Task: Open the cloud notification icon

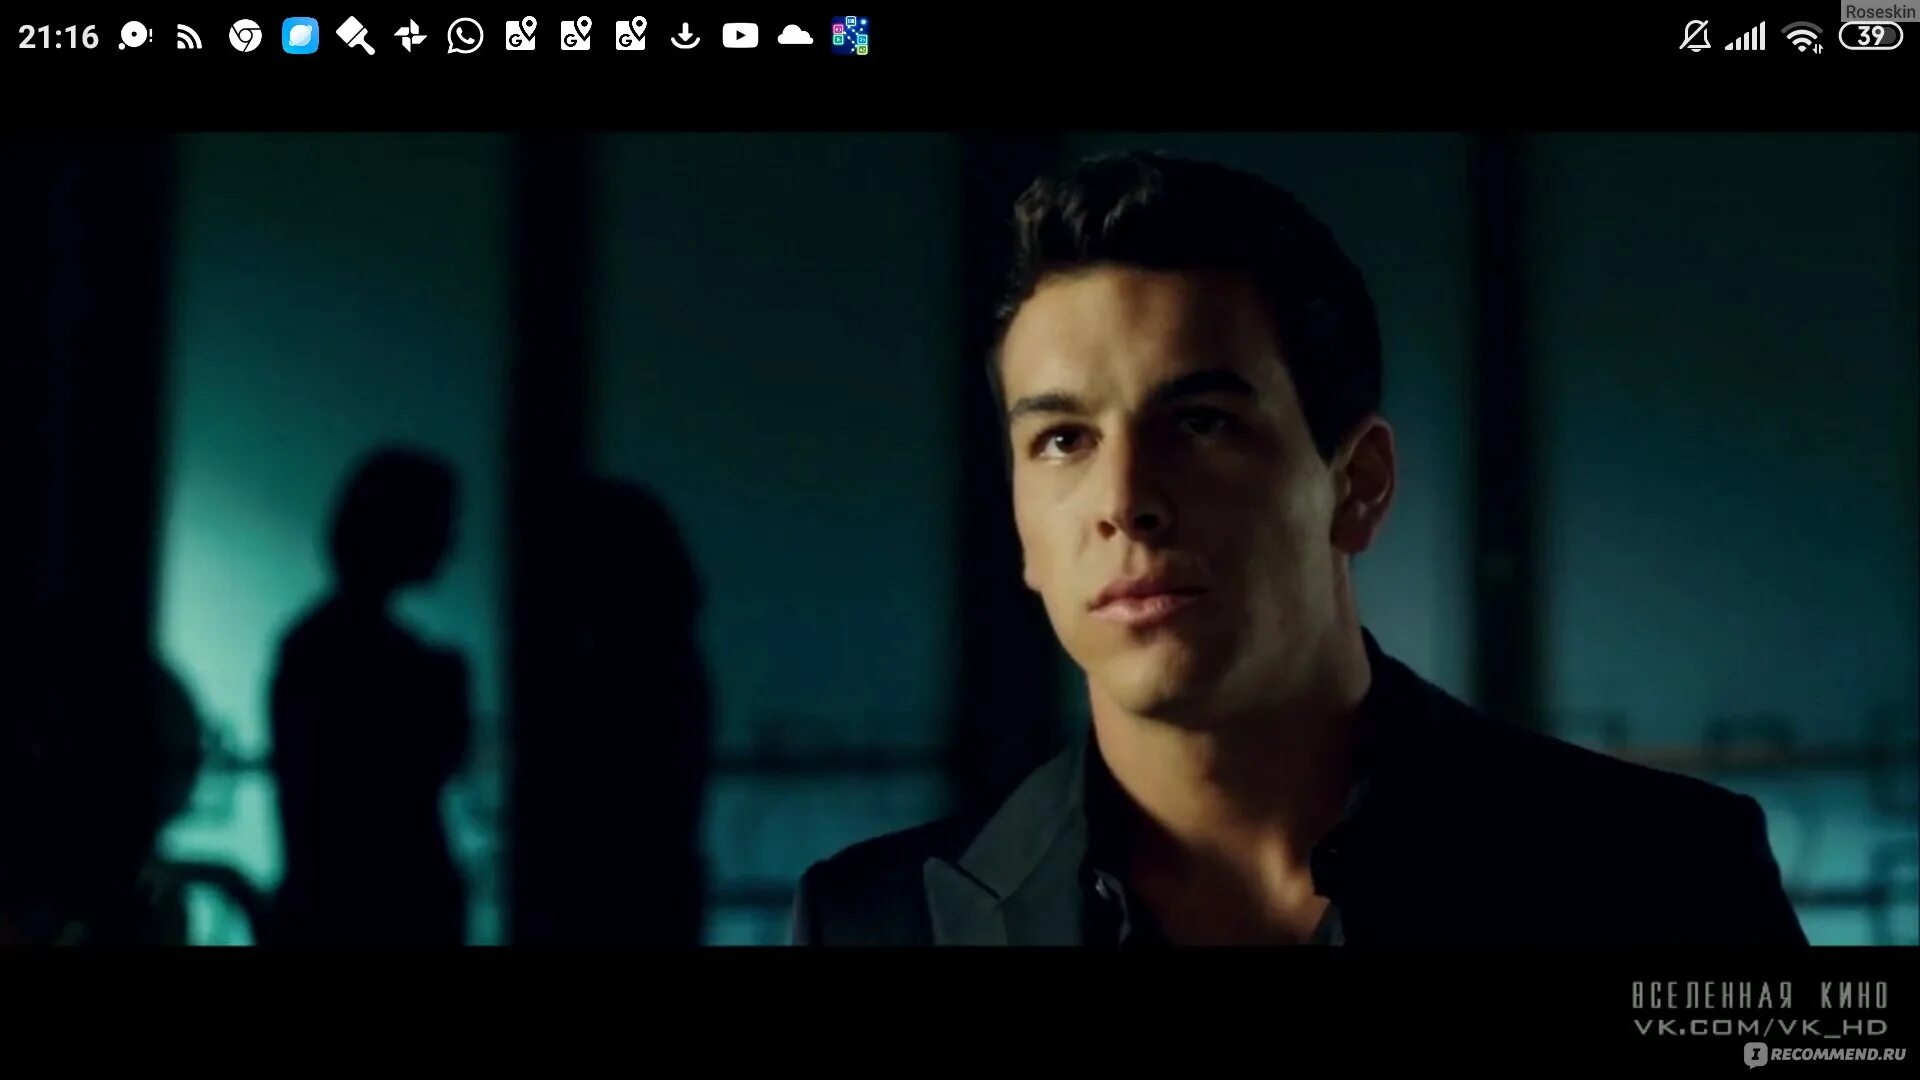Action: tap(795, 36)
